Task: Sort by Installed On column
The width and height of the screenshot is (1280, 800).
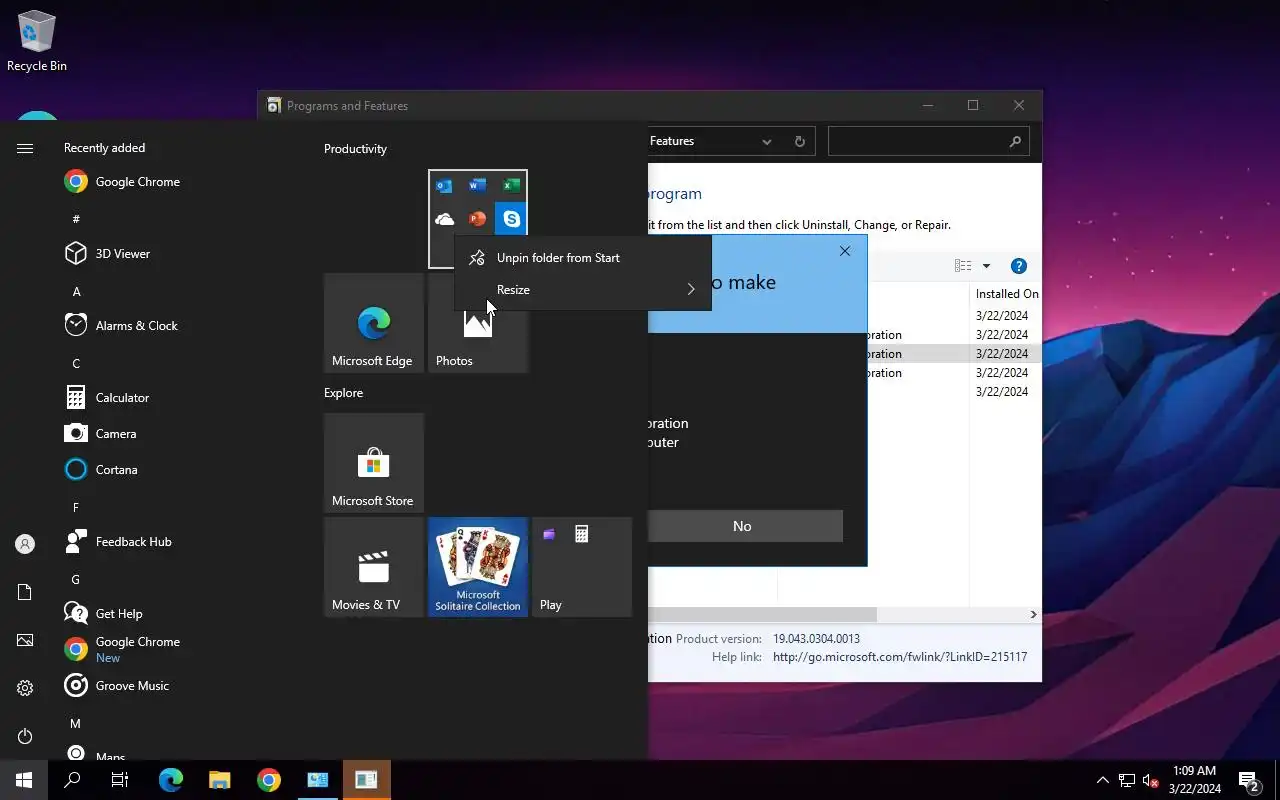Action: [x=1006, y=294]
